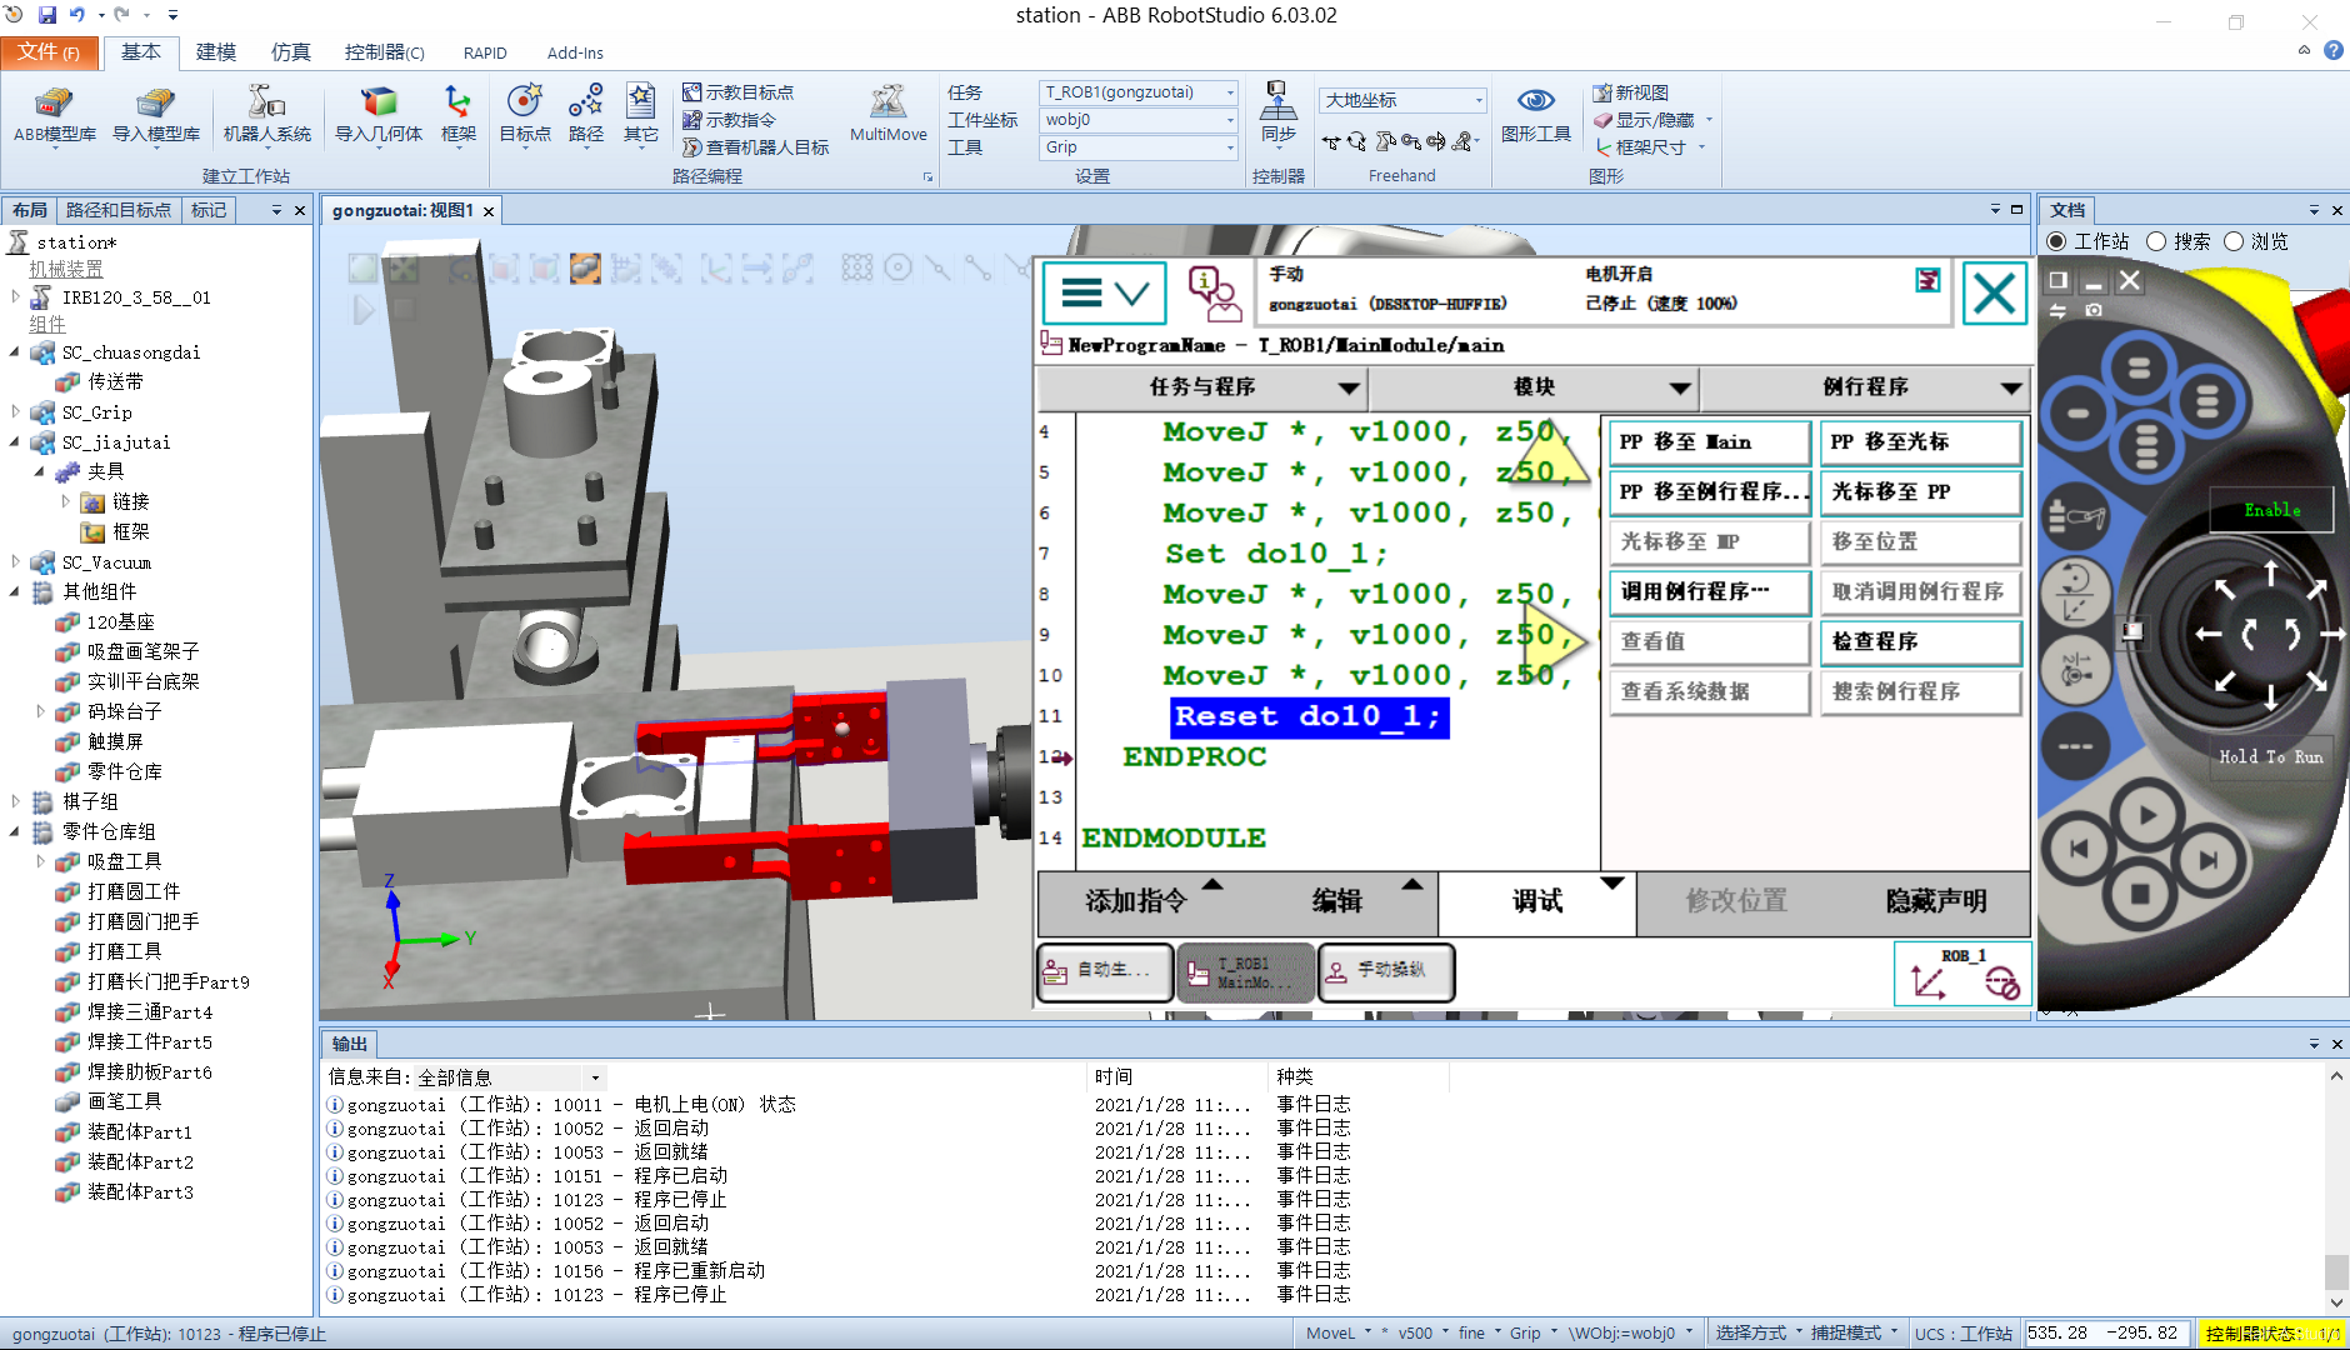Click the PP 移至 Main button
The width and height of the screenshot is (2350, 1350).
click(x=1709, y=442)
